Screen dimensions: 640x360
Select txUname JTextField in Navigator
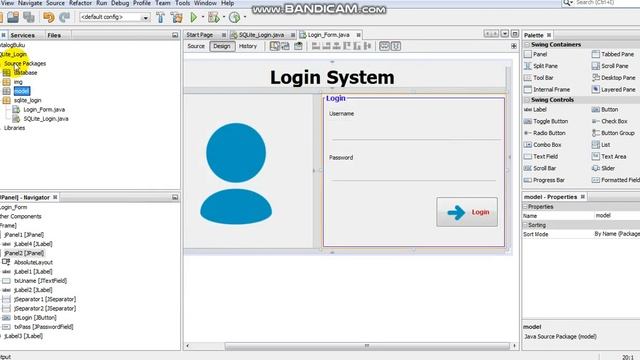(x=40, y=281)
